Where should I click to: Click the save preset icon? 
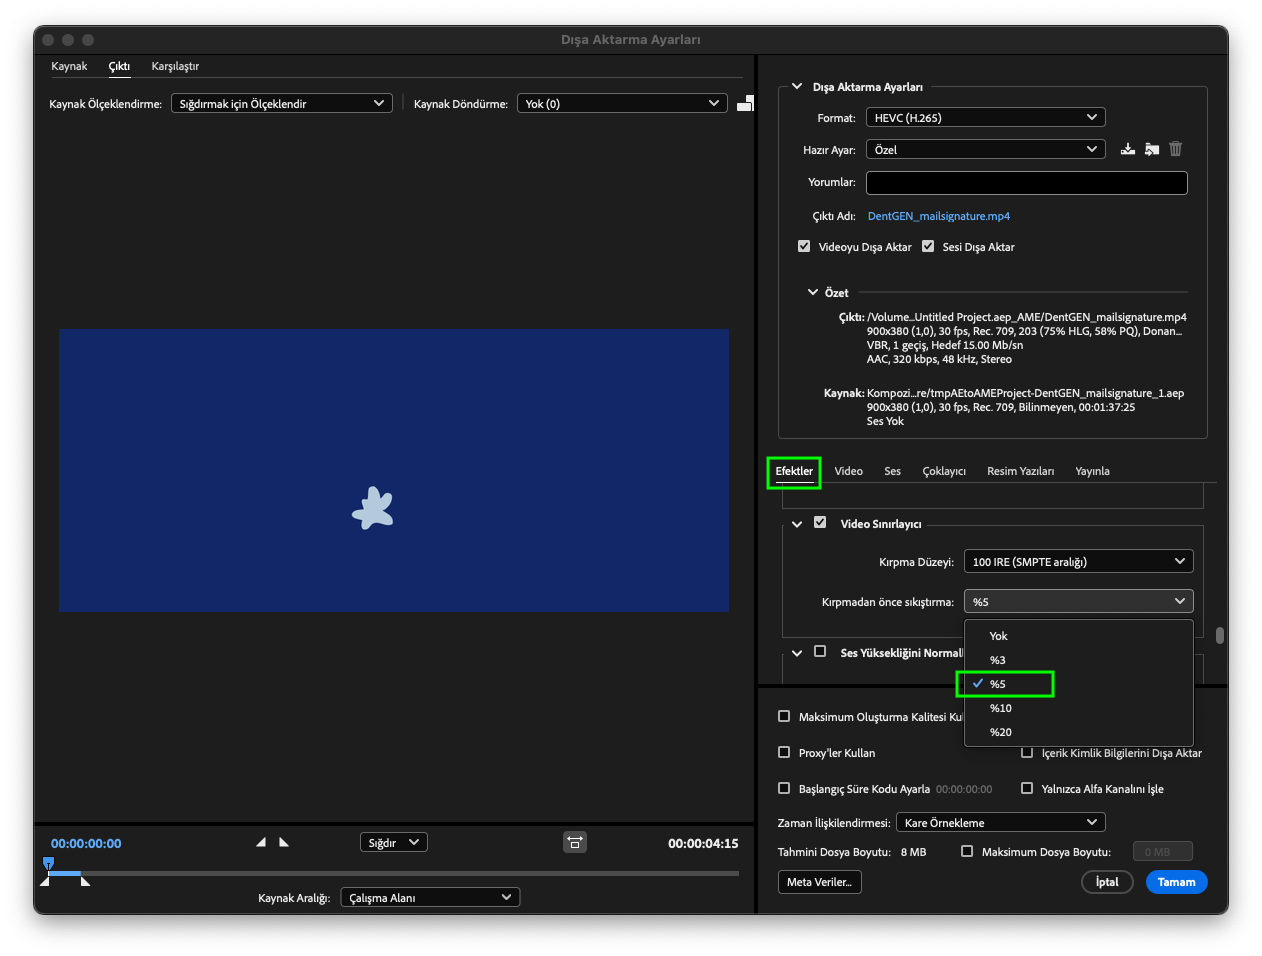[x=1128, y=149]
